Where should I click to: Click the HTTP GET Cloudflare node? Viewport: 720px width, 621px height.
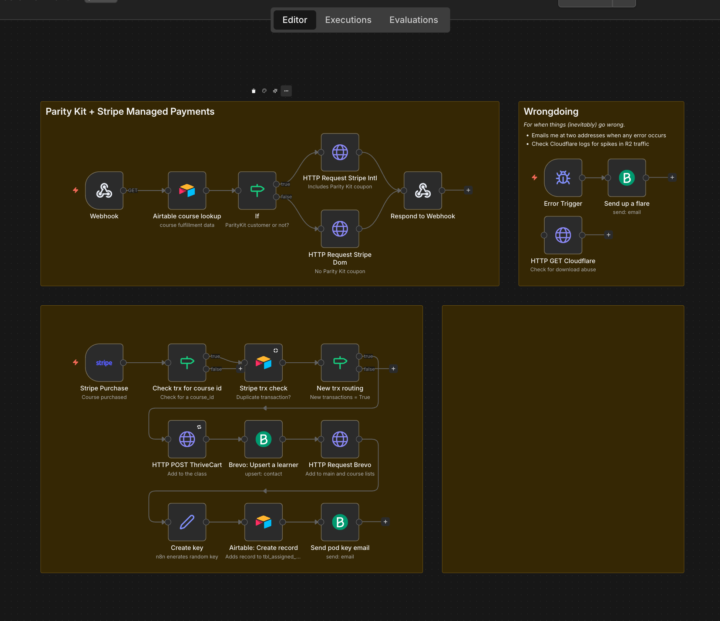click(563, 235)
